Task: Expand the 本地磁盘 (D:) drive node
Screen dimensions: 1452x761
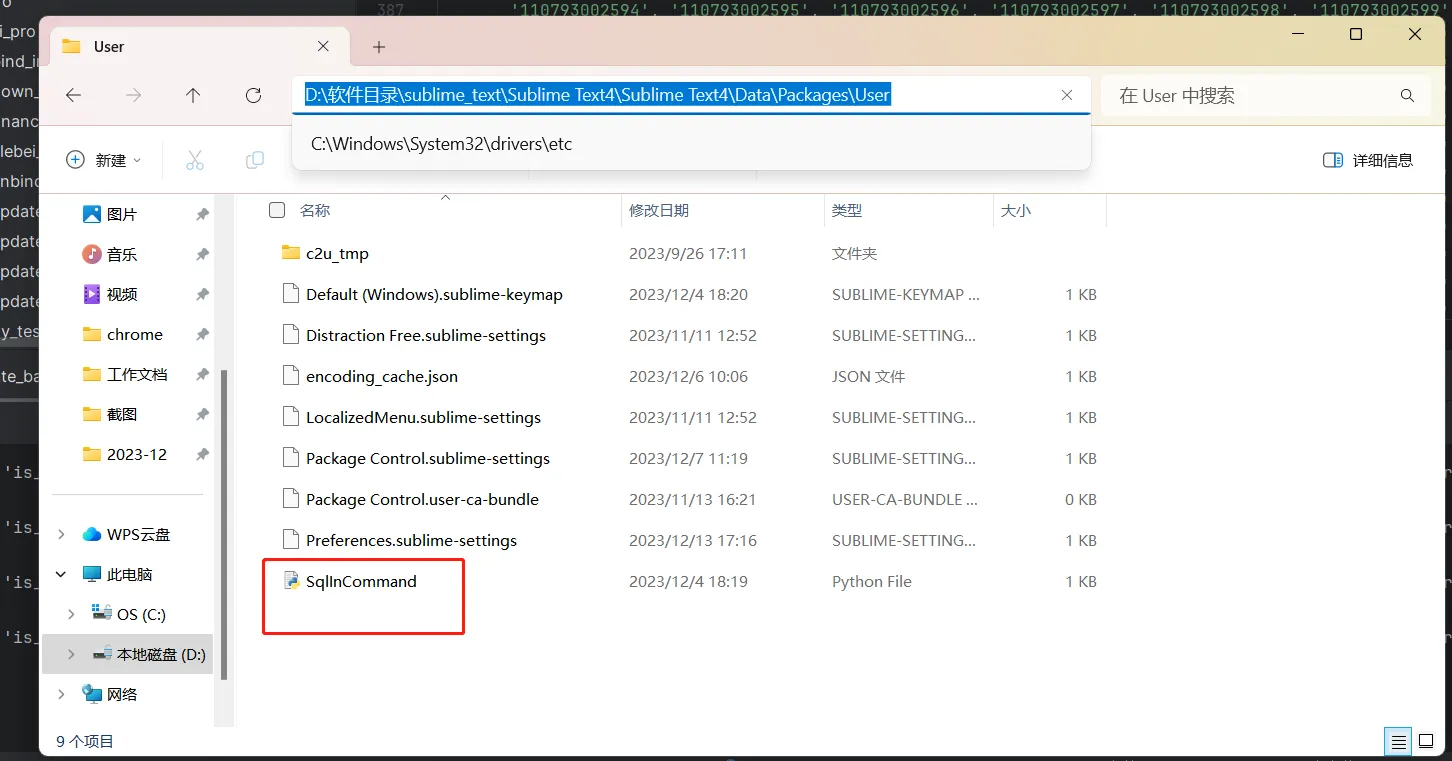Action: [x=69, y=653]
